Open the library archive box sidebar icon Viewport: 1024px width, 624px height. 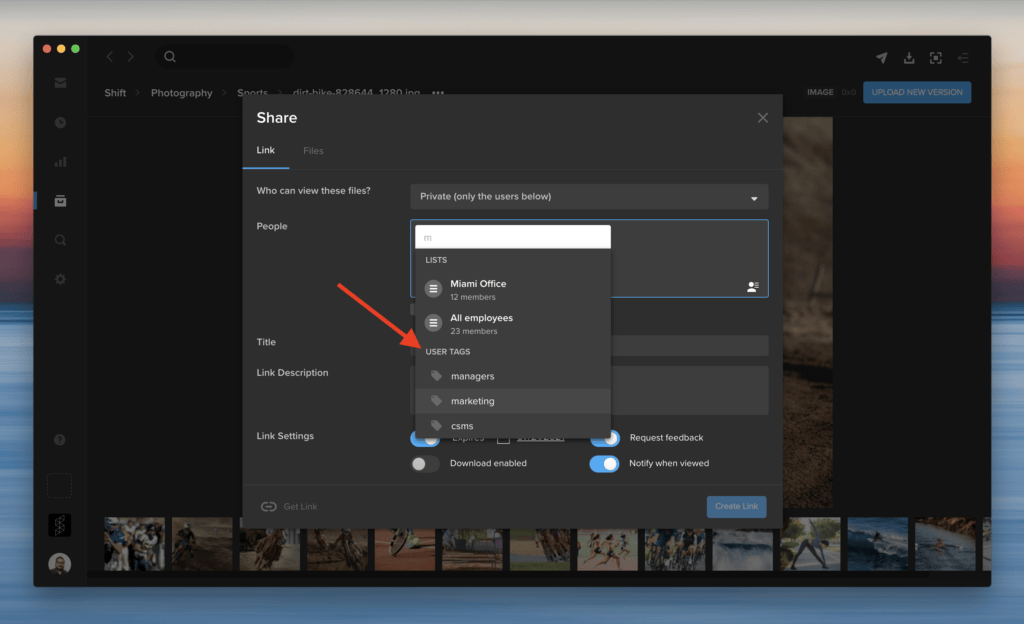(x=60, y=201)
